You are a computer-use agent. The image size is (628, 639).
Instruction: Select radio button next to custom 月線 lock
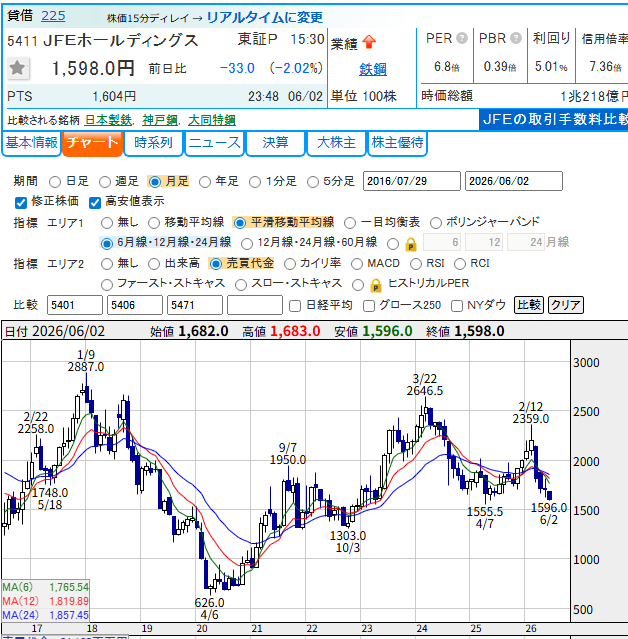(x=393, y=244)
